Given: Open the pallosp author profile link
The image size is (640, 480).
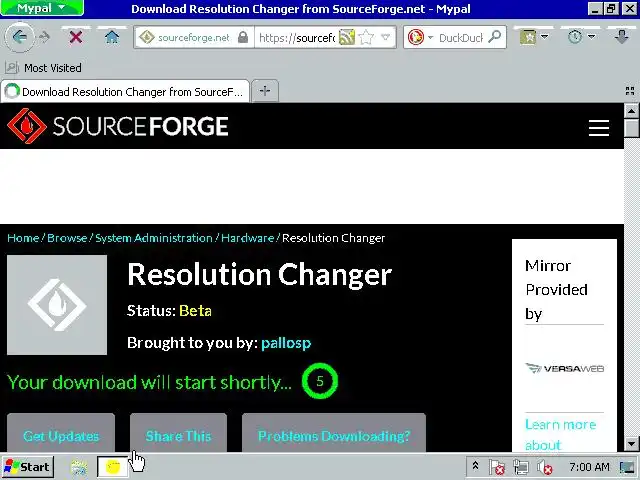Looking at the screenshot, I should point(286,343).
